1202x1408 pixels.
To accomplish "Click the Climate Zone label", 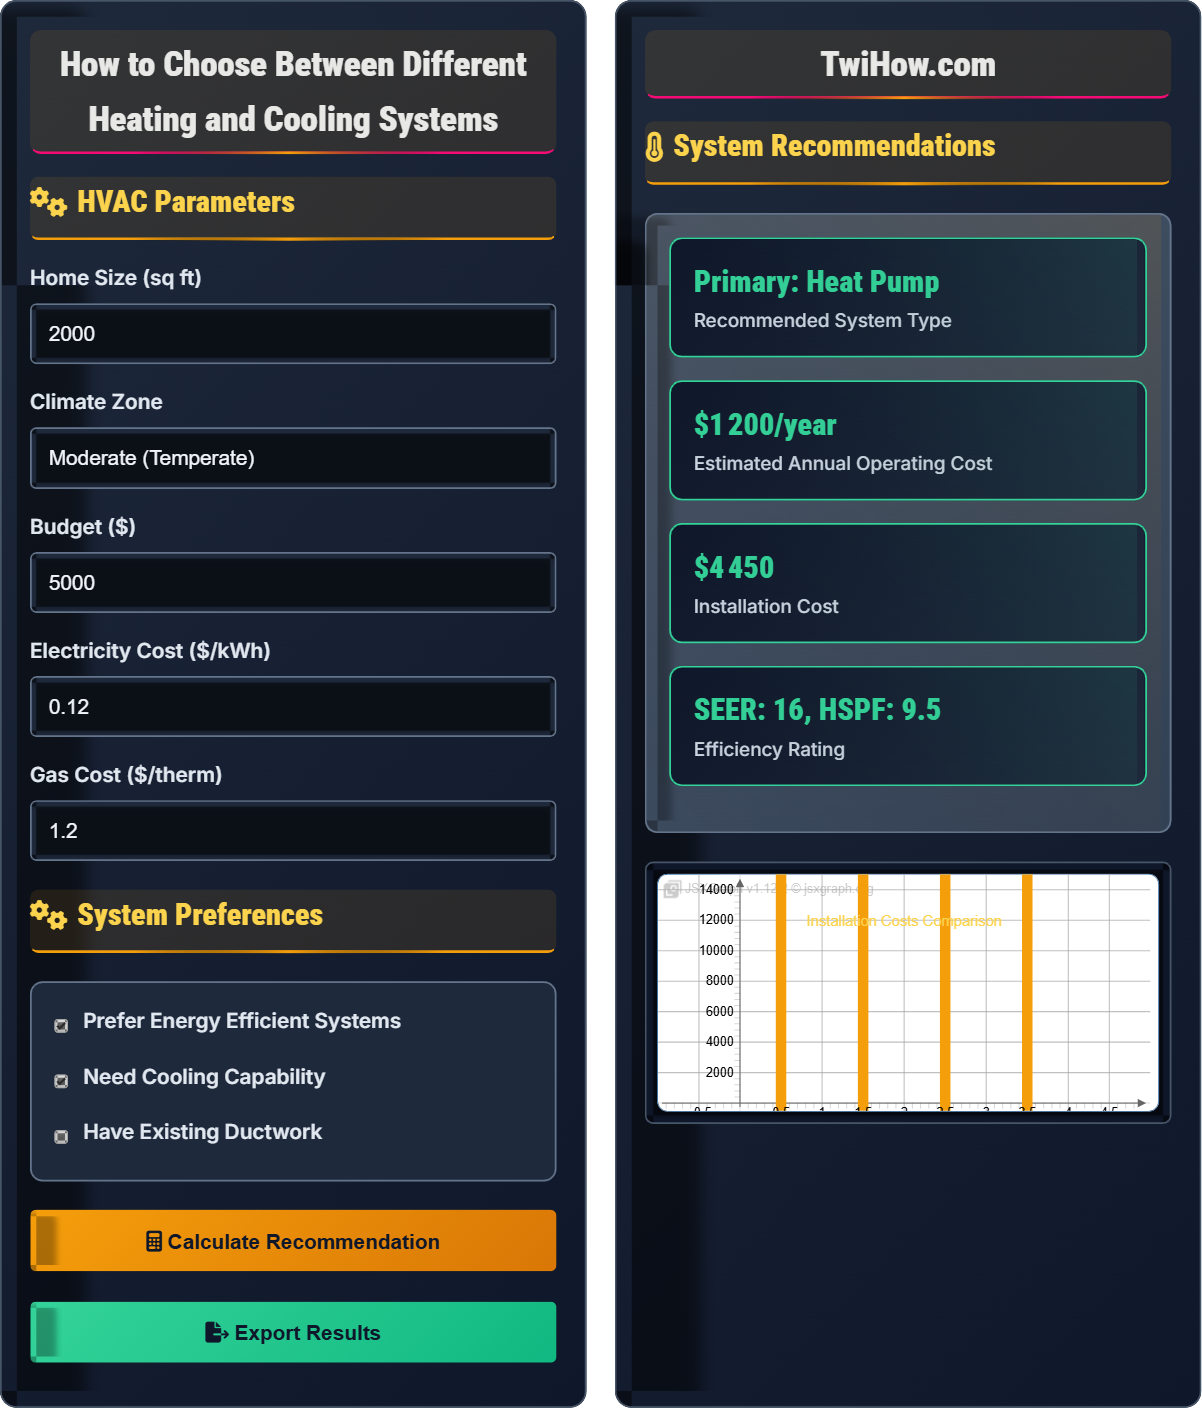I will pos(96,402).
